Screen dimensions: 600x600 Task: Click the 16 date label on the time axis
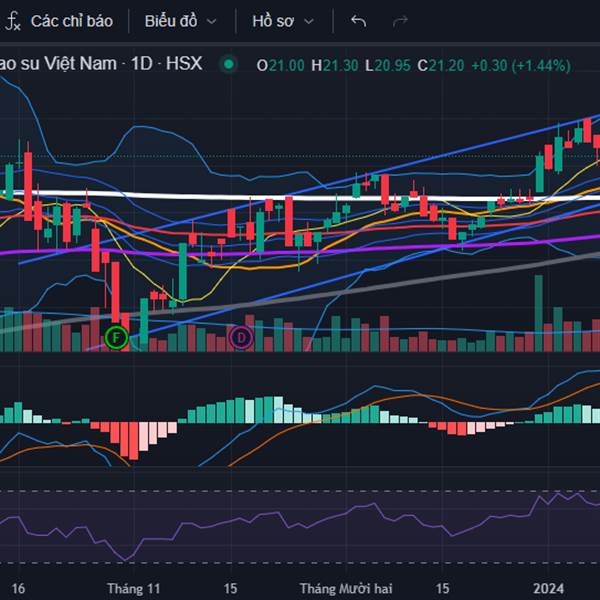coord(18,588)
